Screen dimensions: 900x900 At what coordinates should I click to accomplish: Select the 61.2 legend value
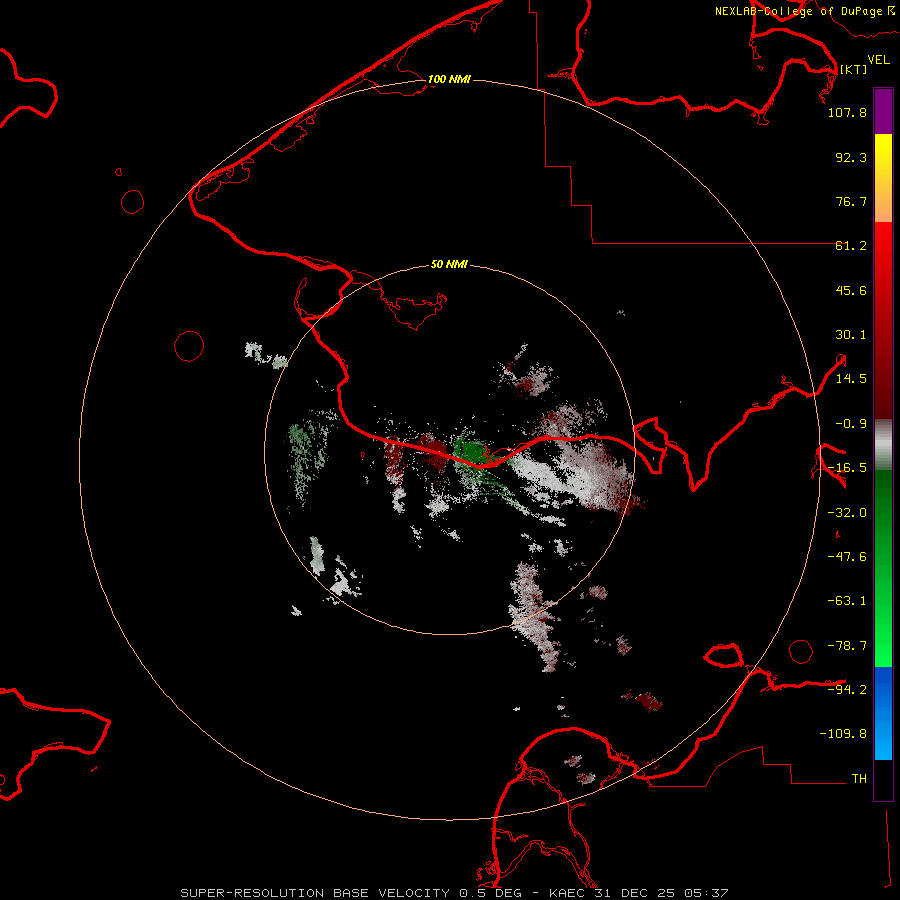(x=851, y=246)
